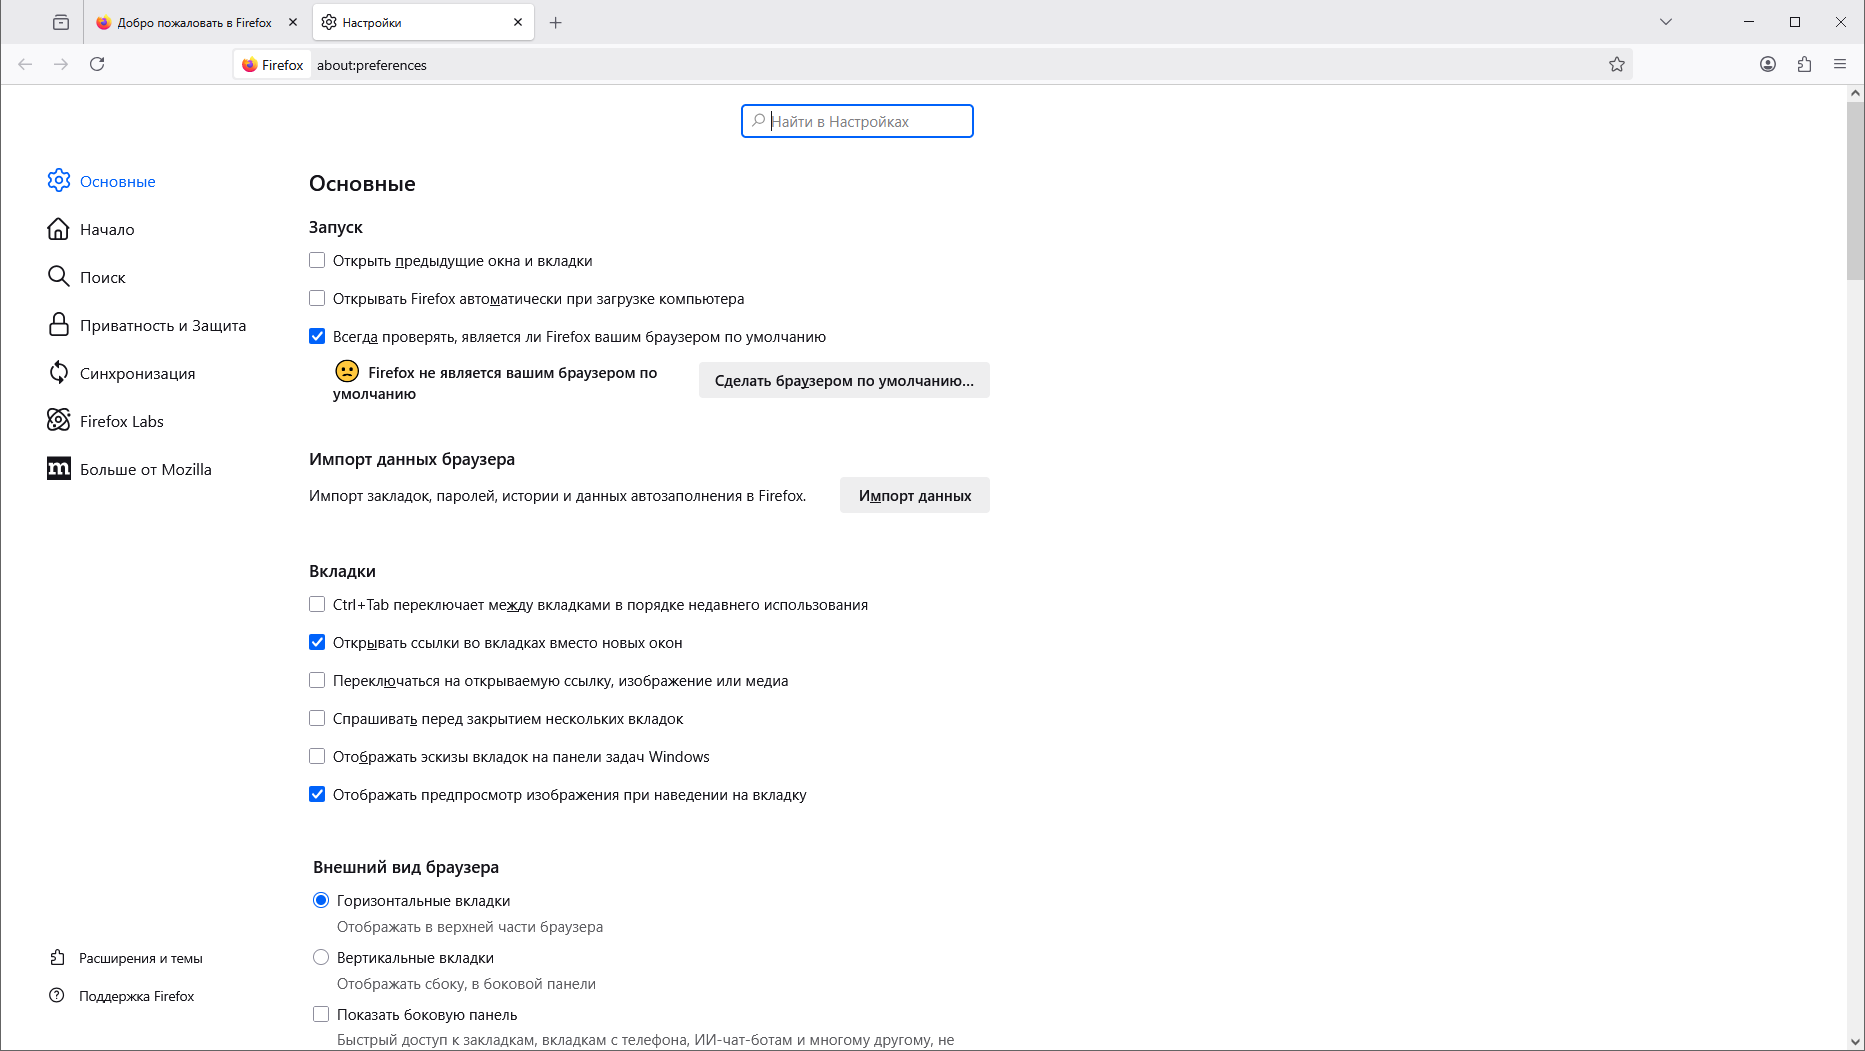Bookmark this page with star icon
This screenshot has height=1051, width=1865.
(1616, 64)
